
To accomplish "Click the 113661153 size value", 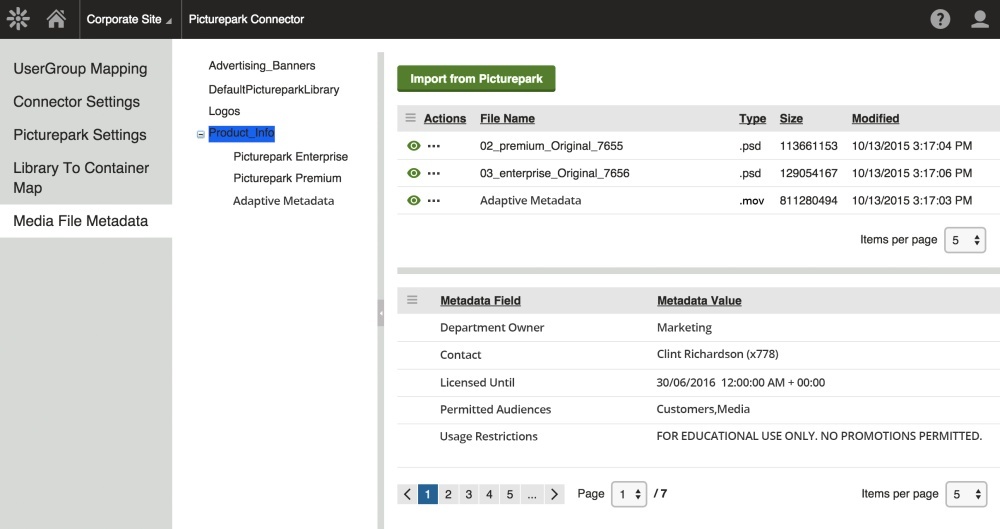I will [x=808, y=146].
